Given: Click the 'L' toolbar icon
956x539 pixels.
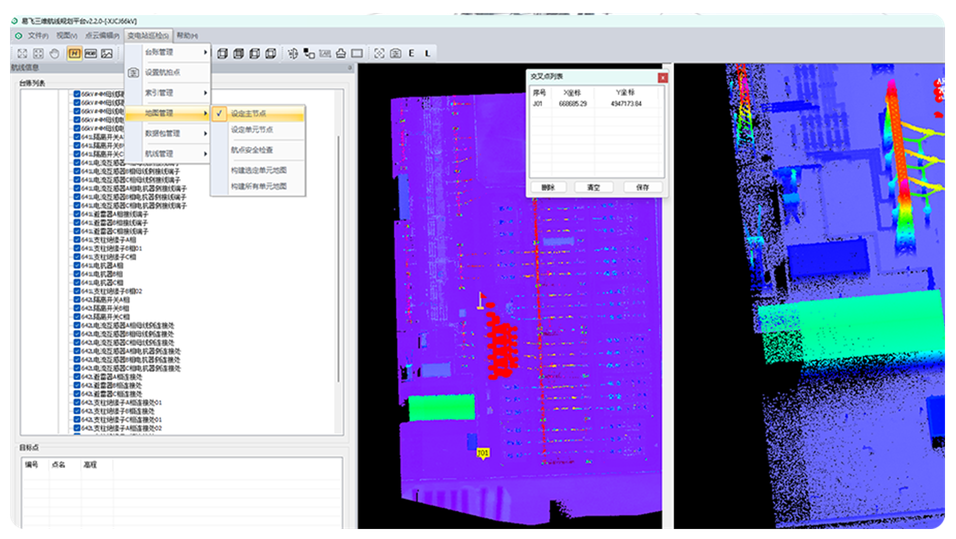Looking at the screenshot, I should [427, 53].
